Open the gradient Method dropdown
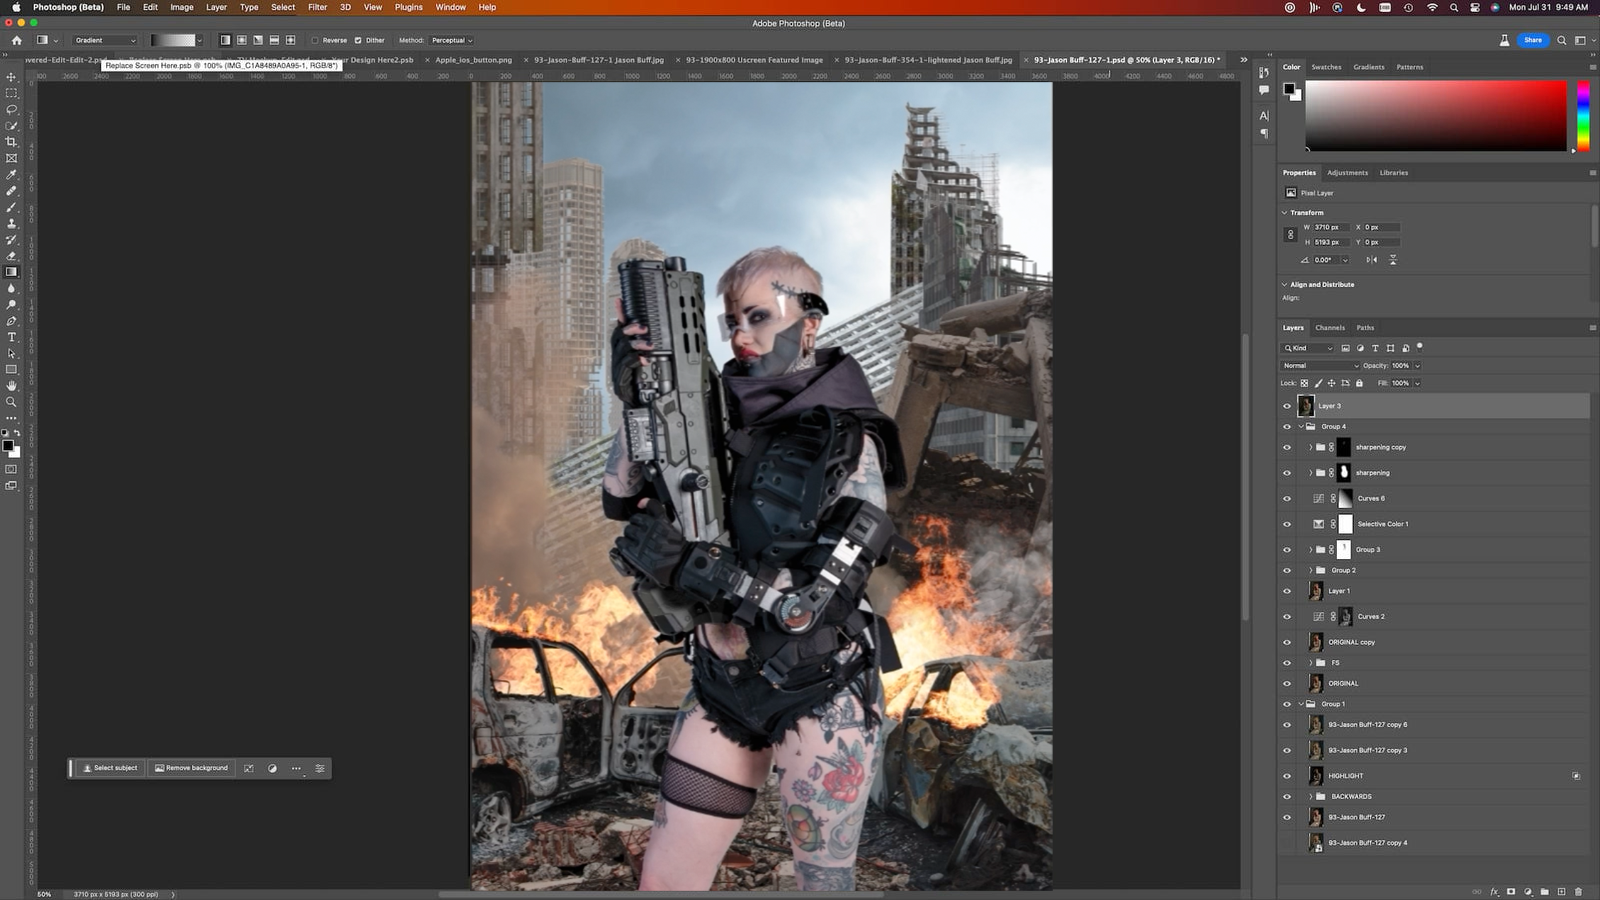The width and height of the screenshot is (1600, 900). pyautogui.click(x=452, y=41)
